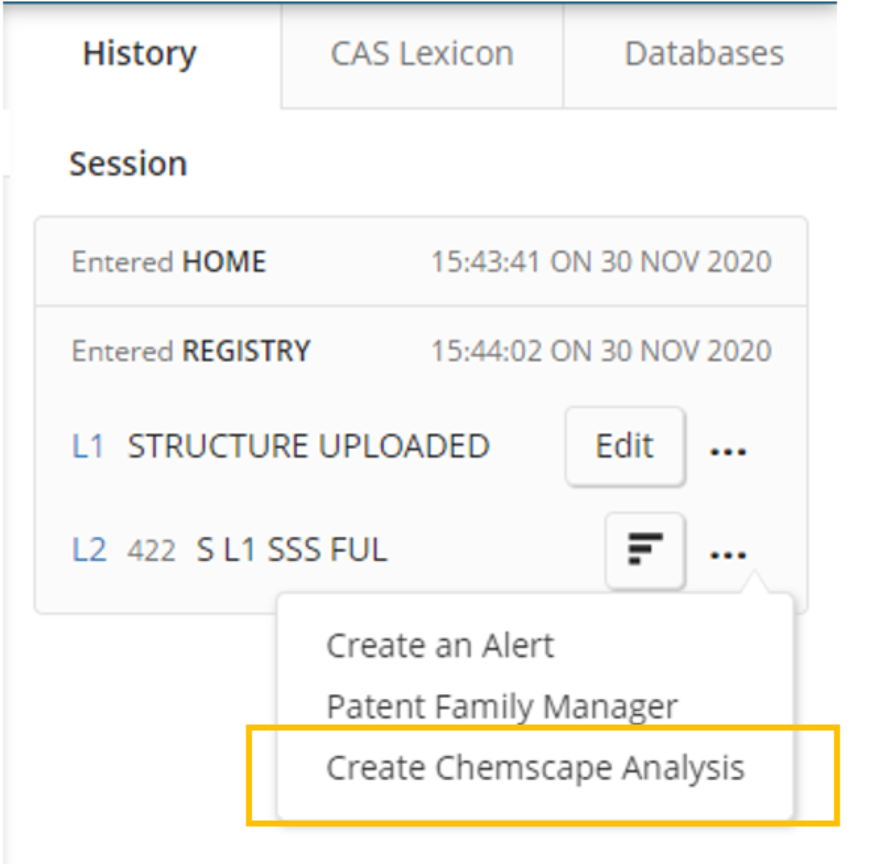Viewport: 878px width, 864px height.
Task: Open the History tab
Action: pos(140,54)
